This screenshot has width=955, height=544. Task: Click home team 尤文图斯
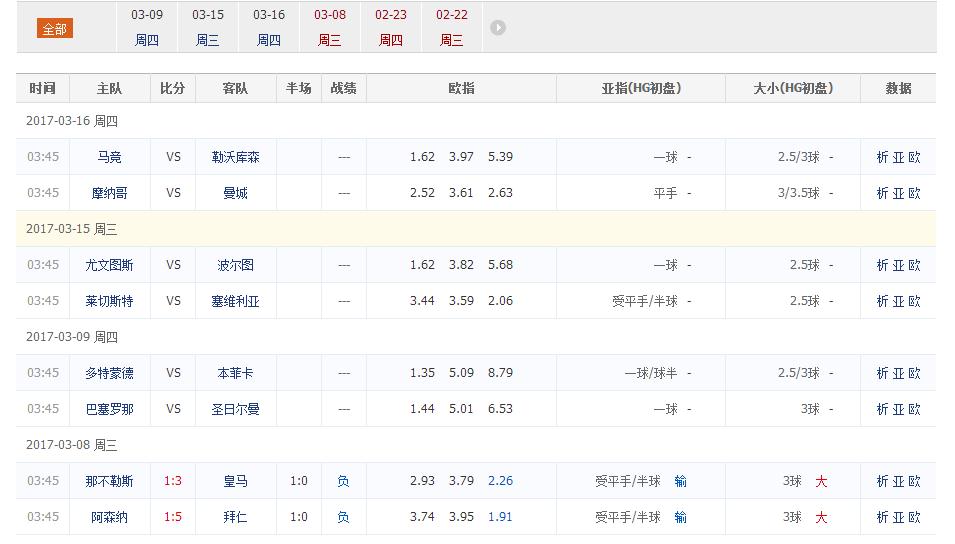[x=110, y=265]
